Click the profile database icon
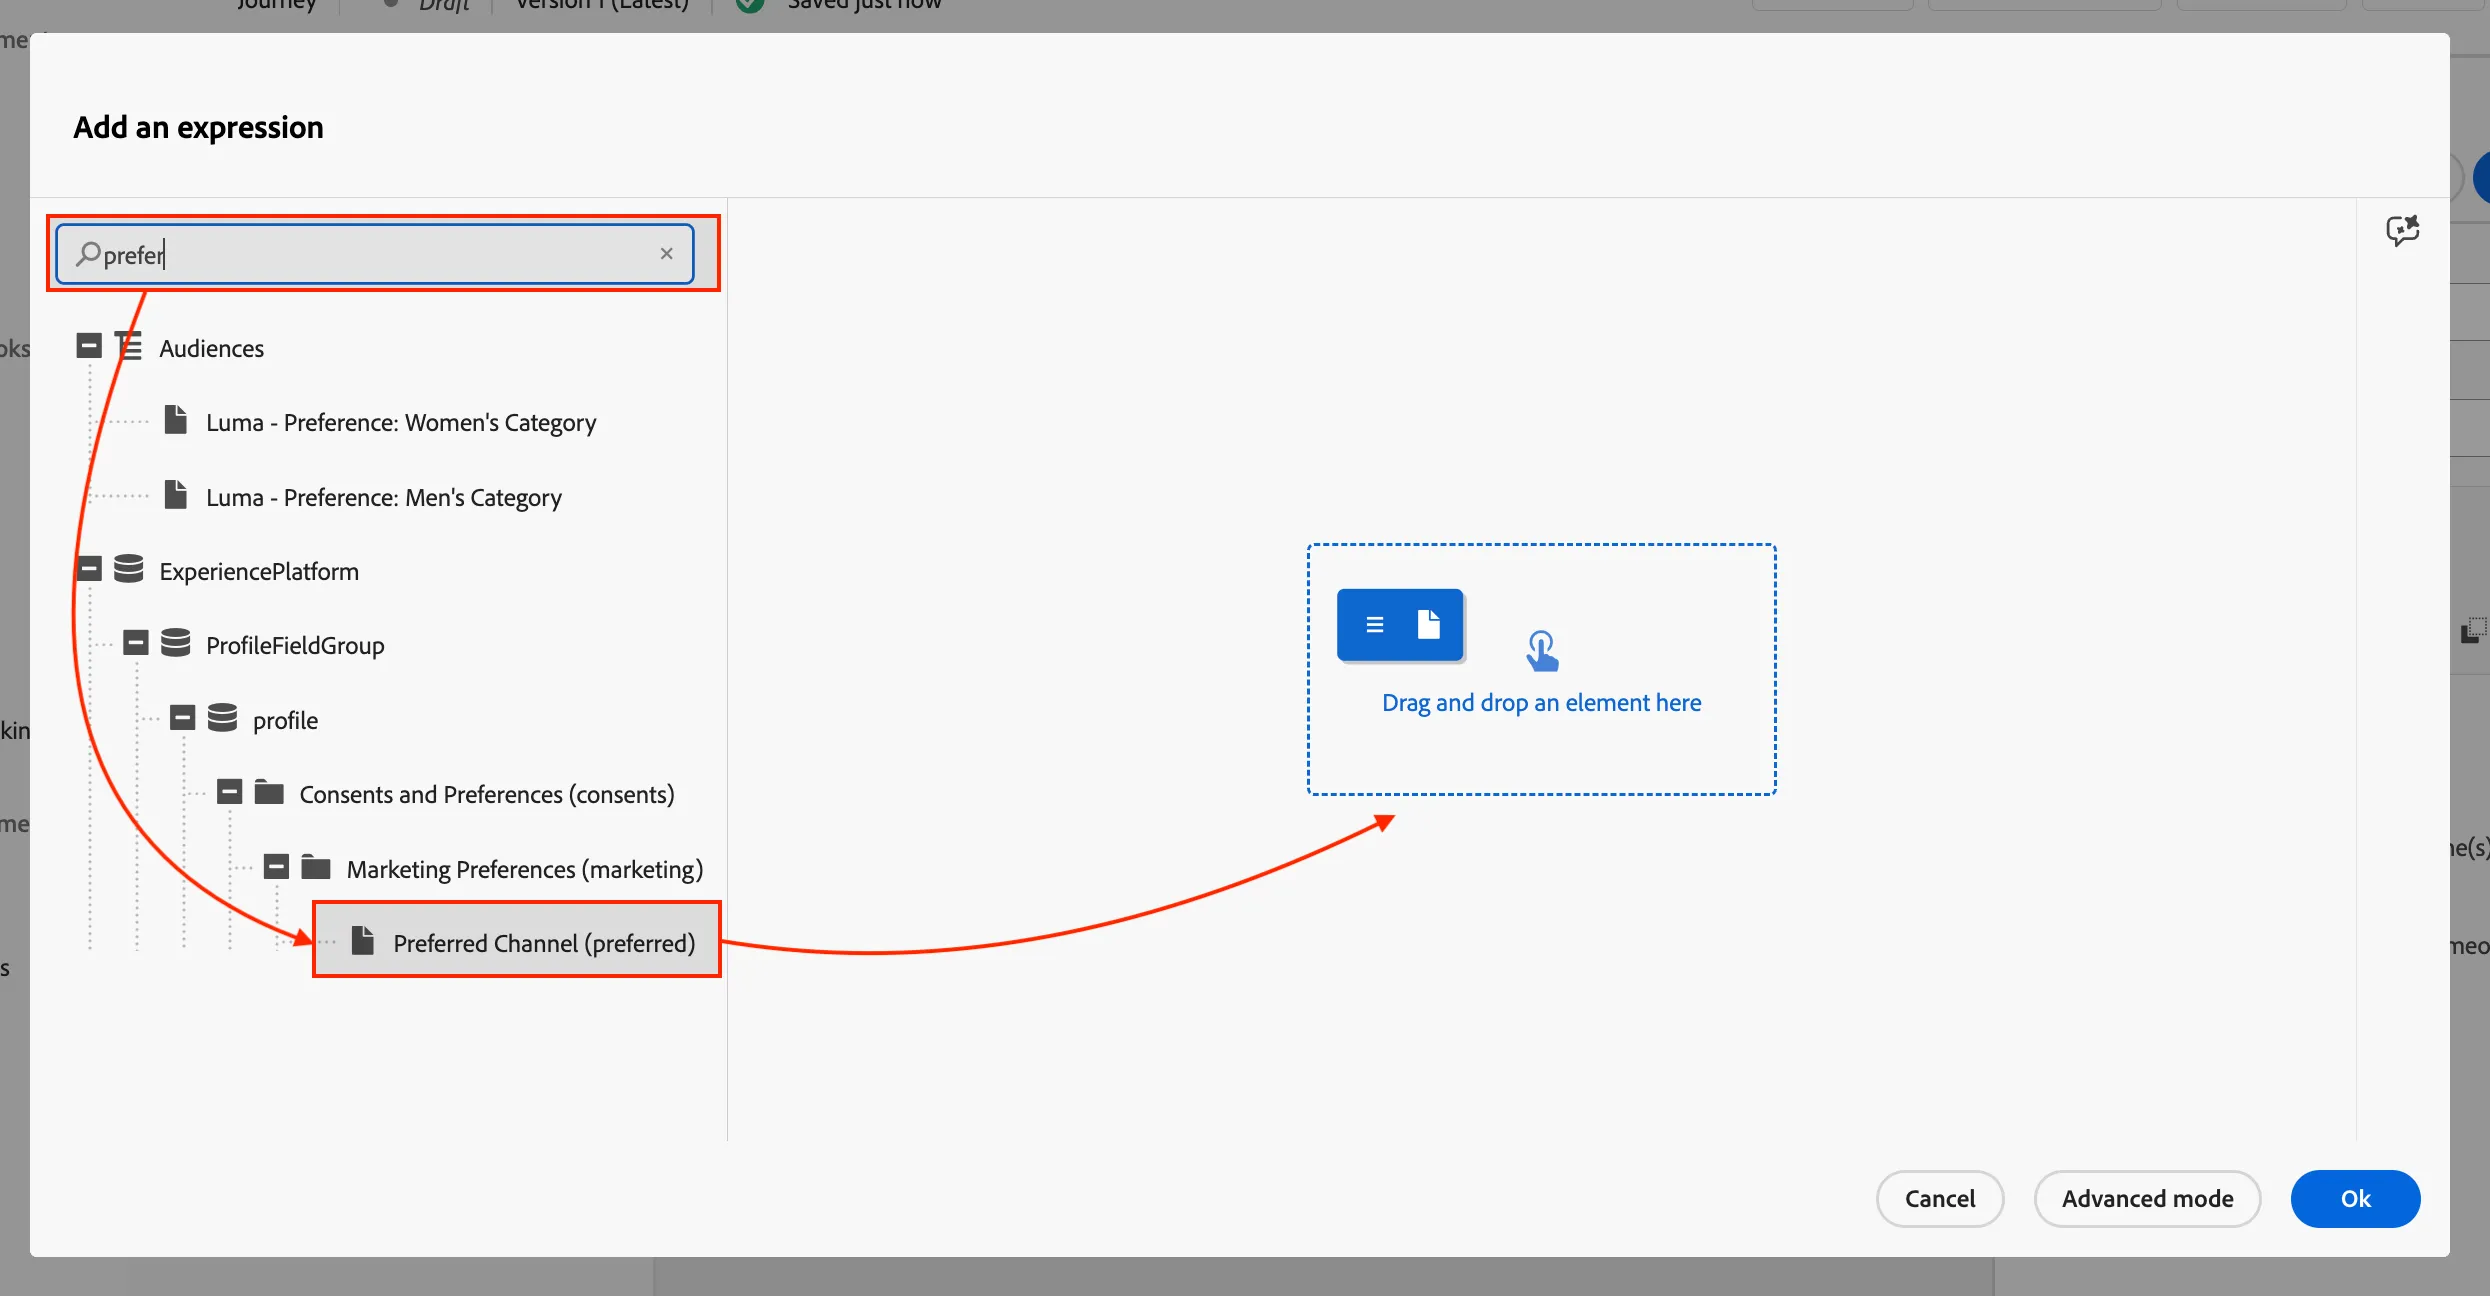The width and height of the screenshot is (2490, 1296). pos(222,718)
